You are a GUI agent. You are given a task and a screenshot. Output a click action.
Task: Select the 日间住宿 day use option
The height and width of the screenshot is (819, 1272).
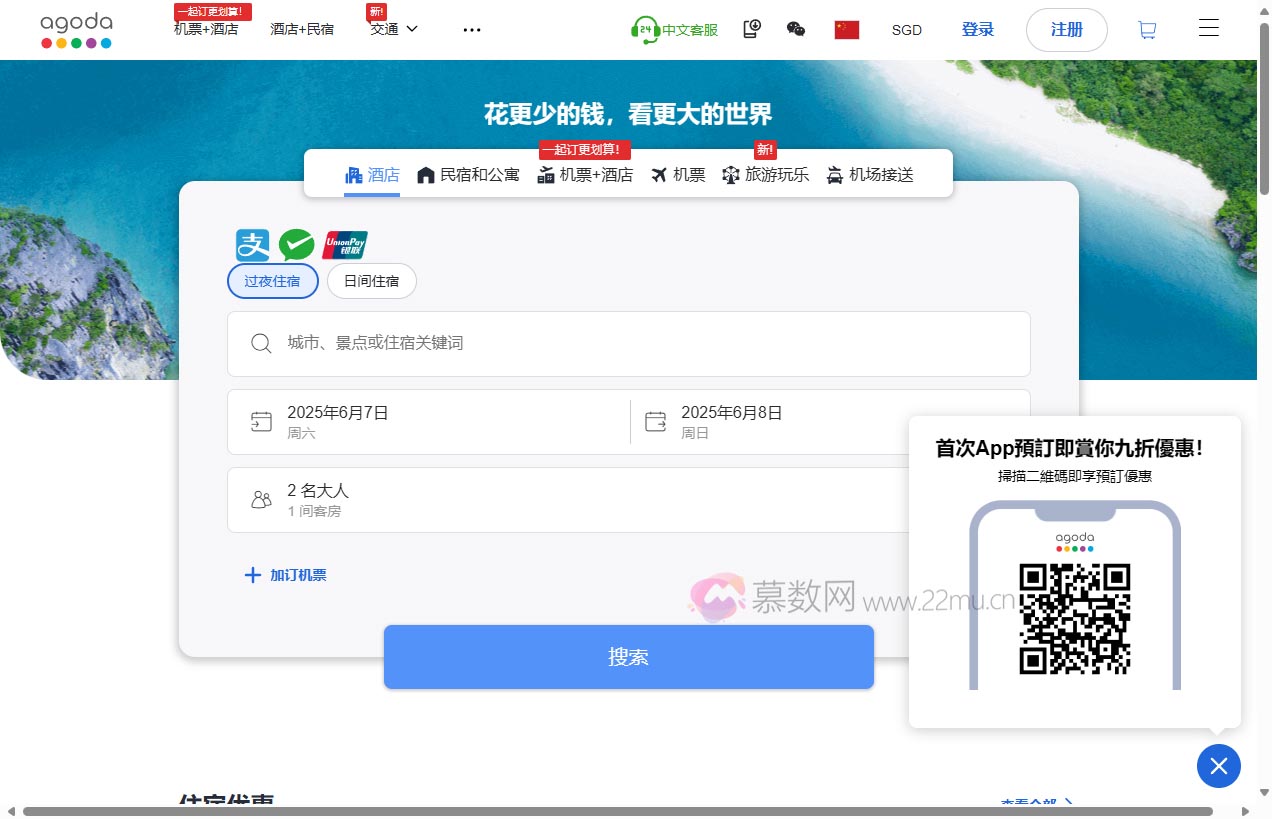tap(371, 281)
